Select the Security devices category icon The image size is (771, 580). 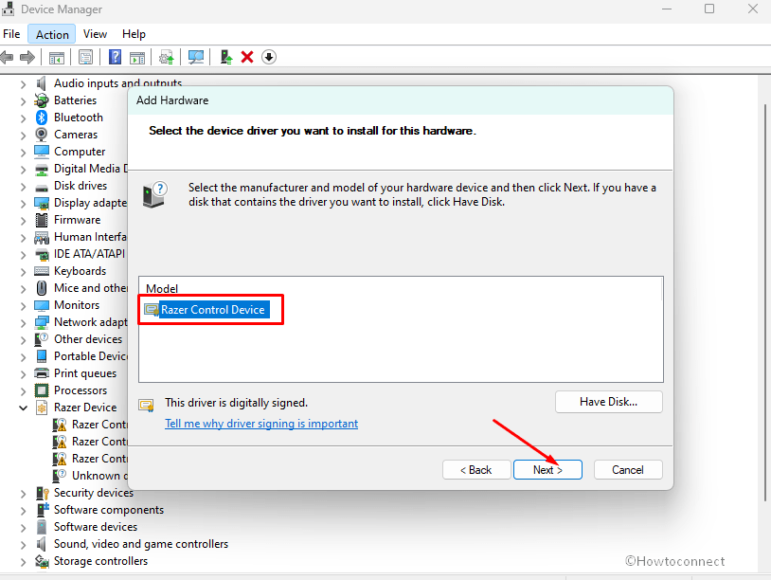(42, 493)
